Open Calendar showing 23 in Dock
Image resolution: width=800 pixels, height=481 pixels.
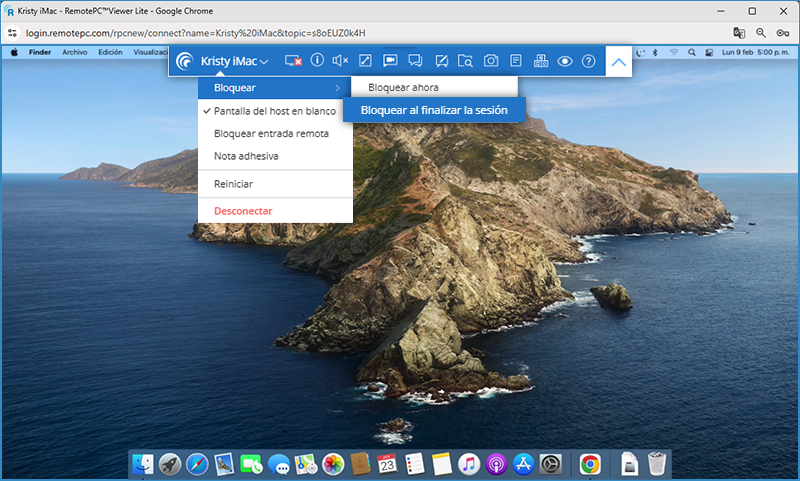387,464
